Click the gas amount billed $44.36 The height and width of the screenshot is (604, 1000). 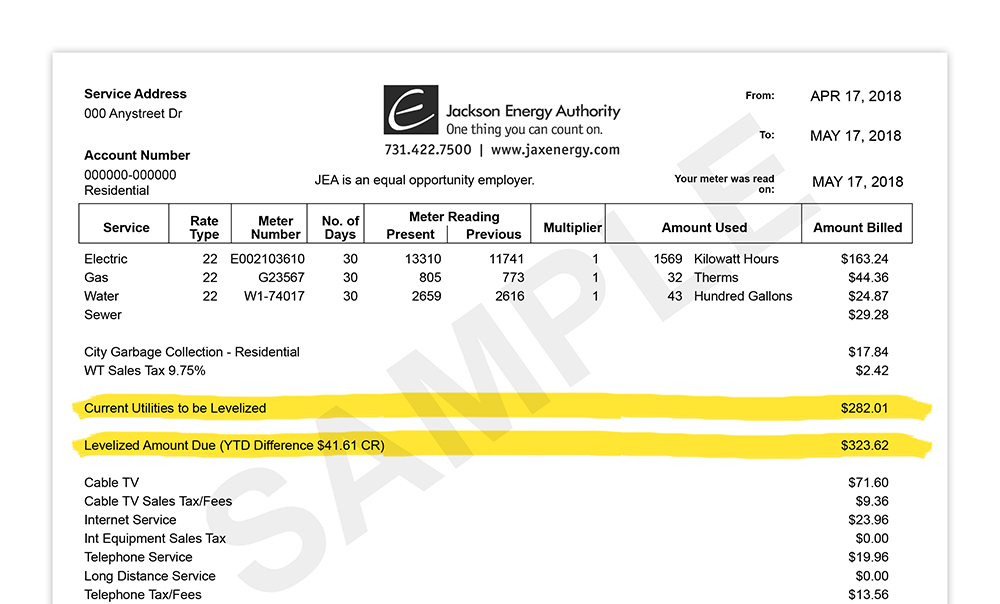click(868, 277)
